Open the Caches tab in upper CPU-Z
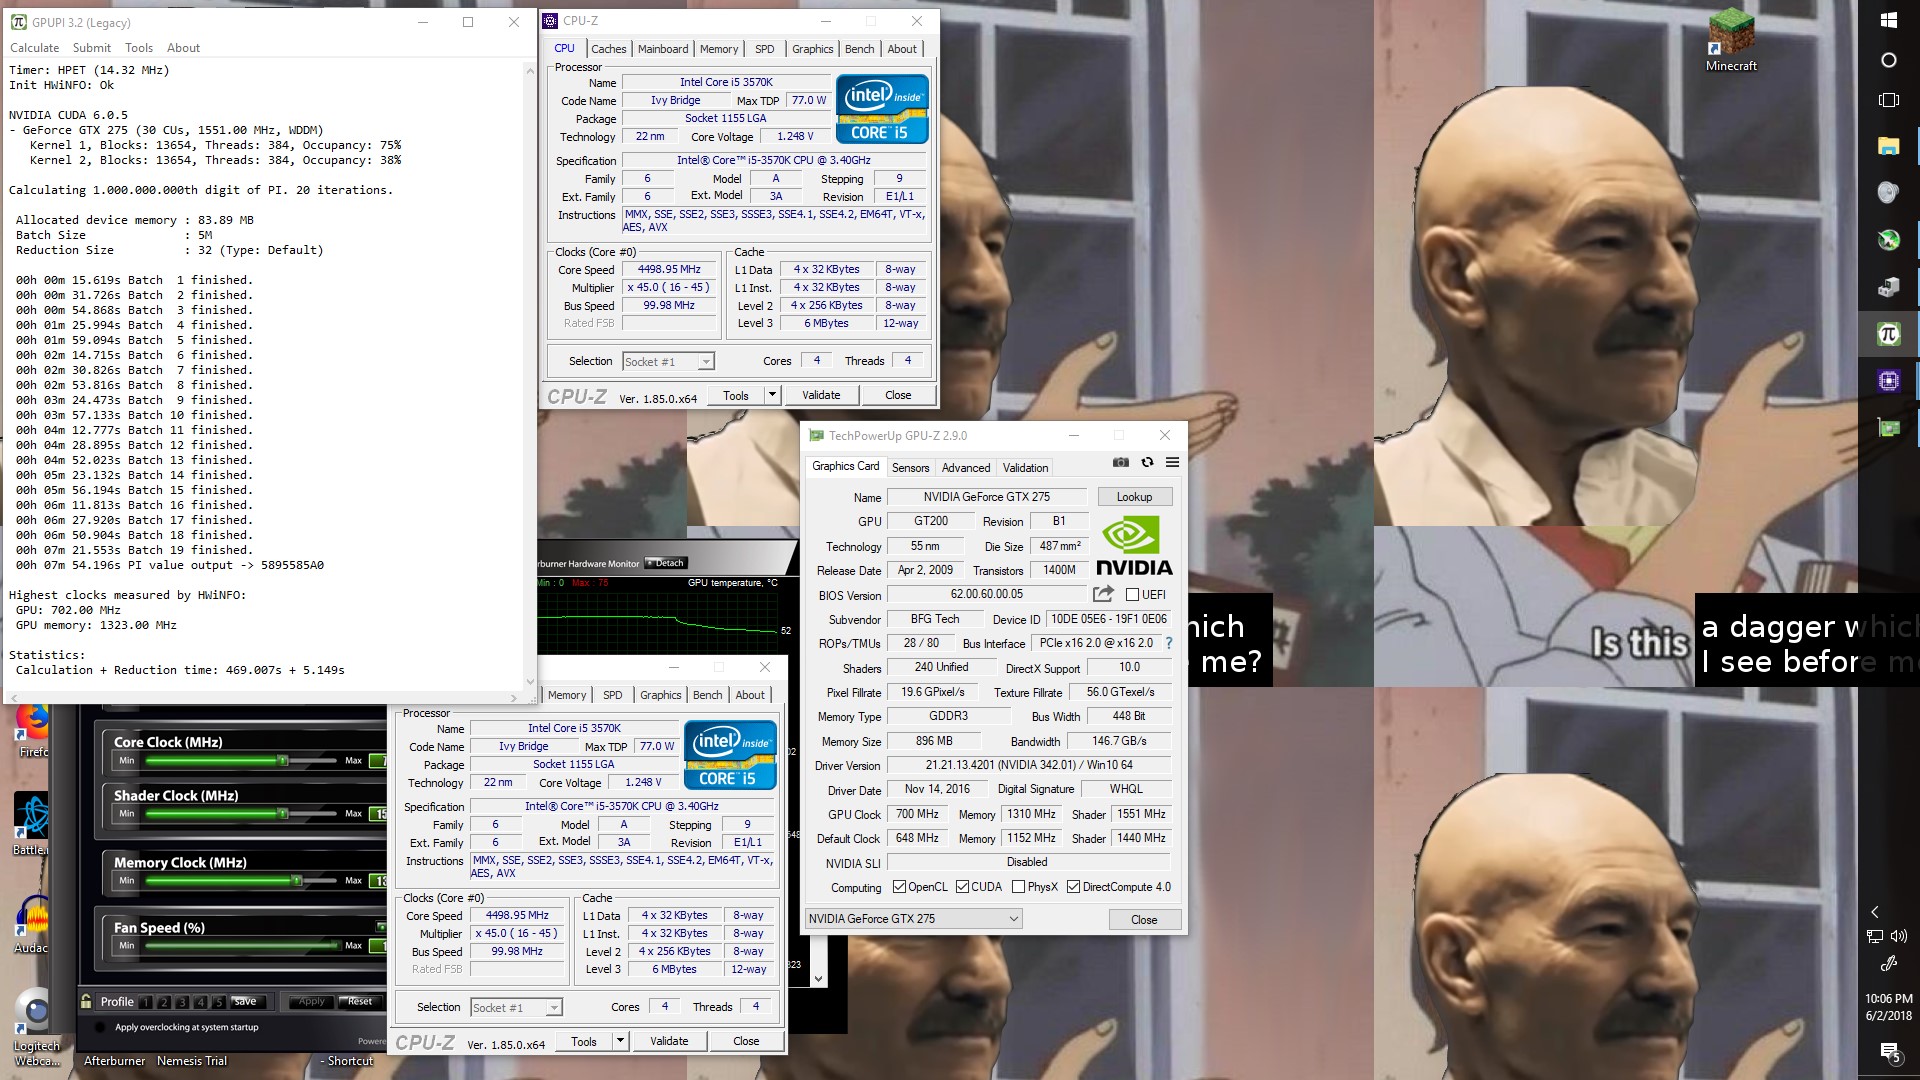Screen dimensions: 1920x1080 (x=608, y=49)
